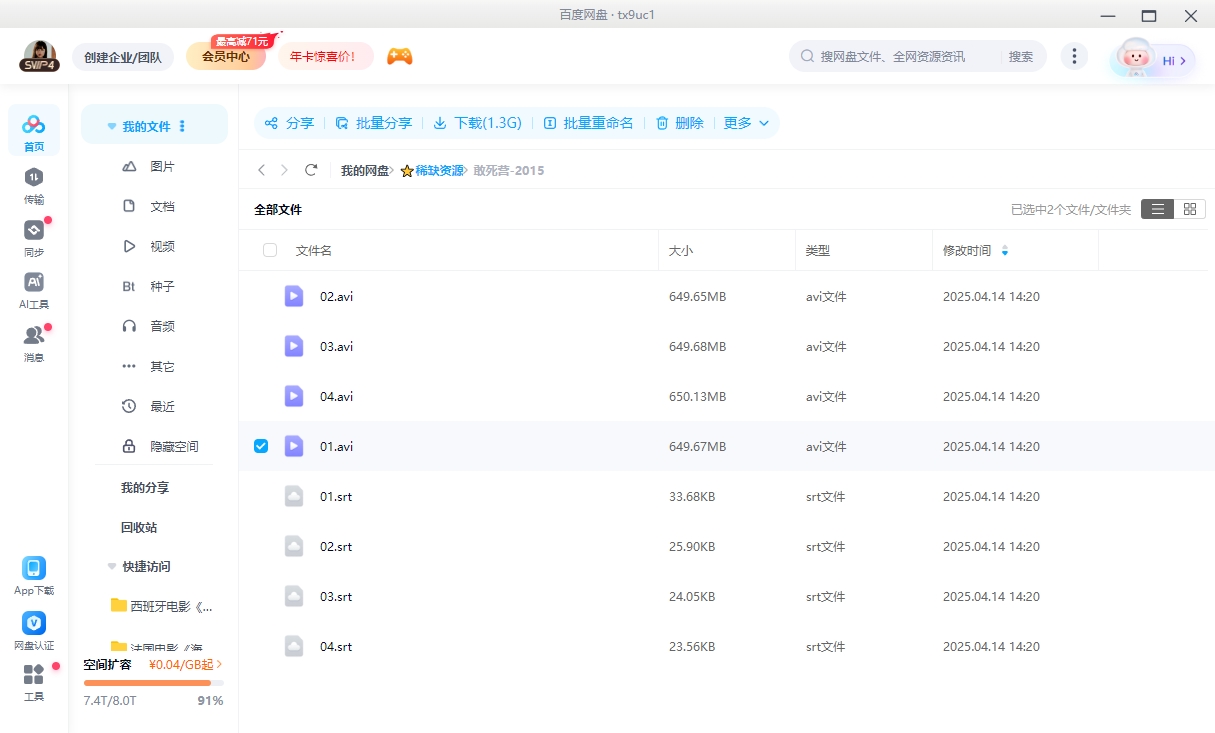Screen dimensions: 1215x733
Task: Open 空间扩容 storage expansion link
Action: (106, 664)
